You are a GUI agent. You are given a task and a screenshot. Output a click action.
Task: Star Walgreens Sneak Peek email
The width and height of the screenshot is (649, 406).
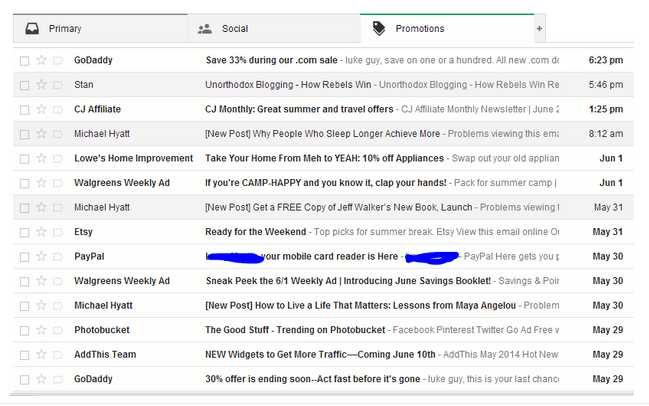point(41,281)
